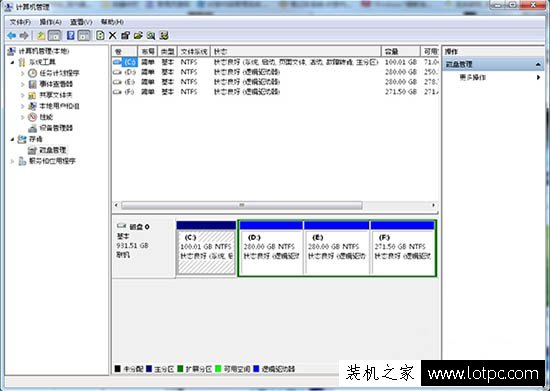Open properties toolbar icon after the X
The width and height of the screenshot is (550, 391).
point(125,35)
